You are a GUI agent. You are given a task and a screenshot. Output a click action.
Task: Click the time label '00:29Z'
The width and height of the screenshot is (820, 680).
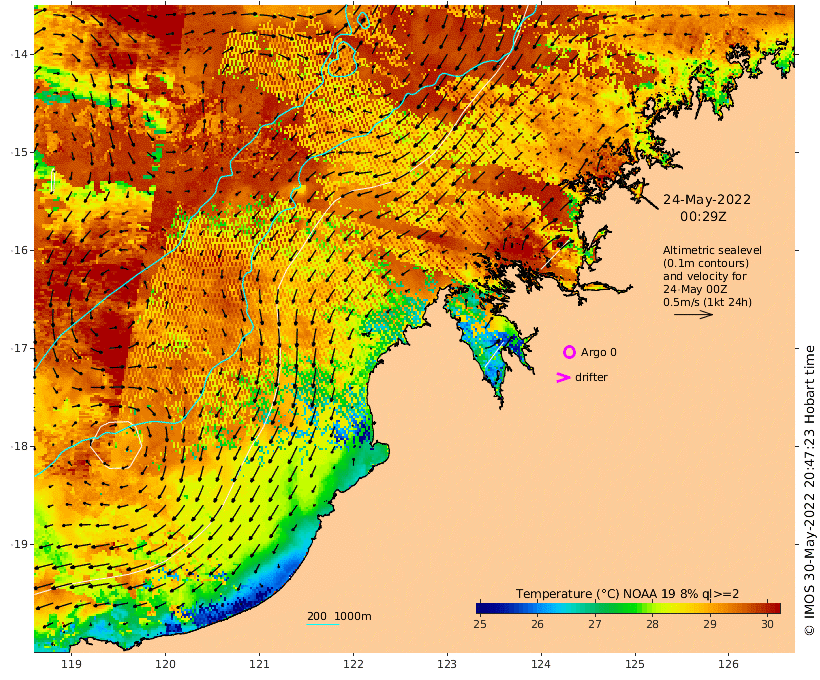pyautogui.click(x=703, y=217)
